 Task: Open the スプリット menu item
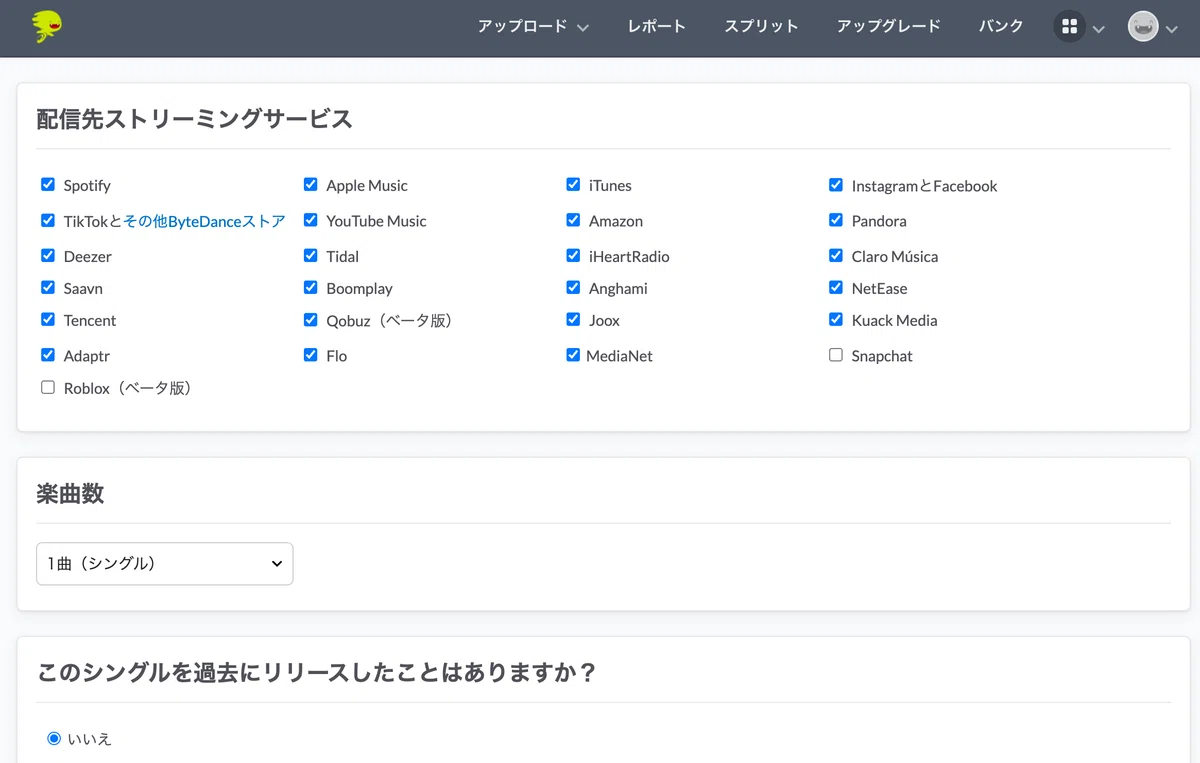(762, 27)
